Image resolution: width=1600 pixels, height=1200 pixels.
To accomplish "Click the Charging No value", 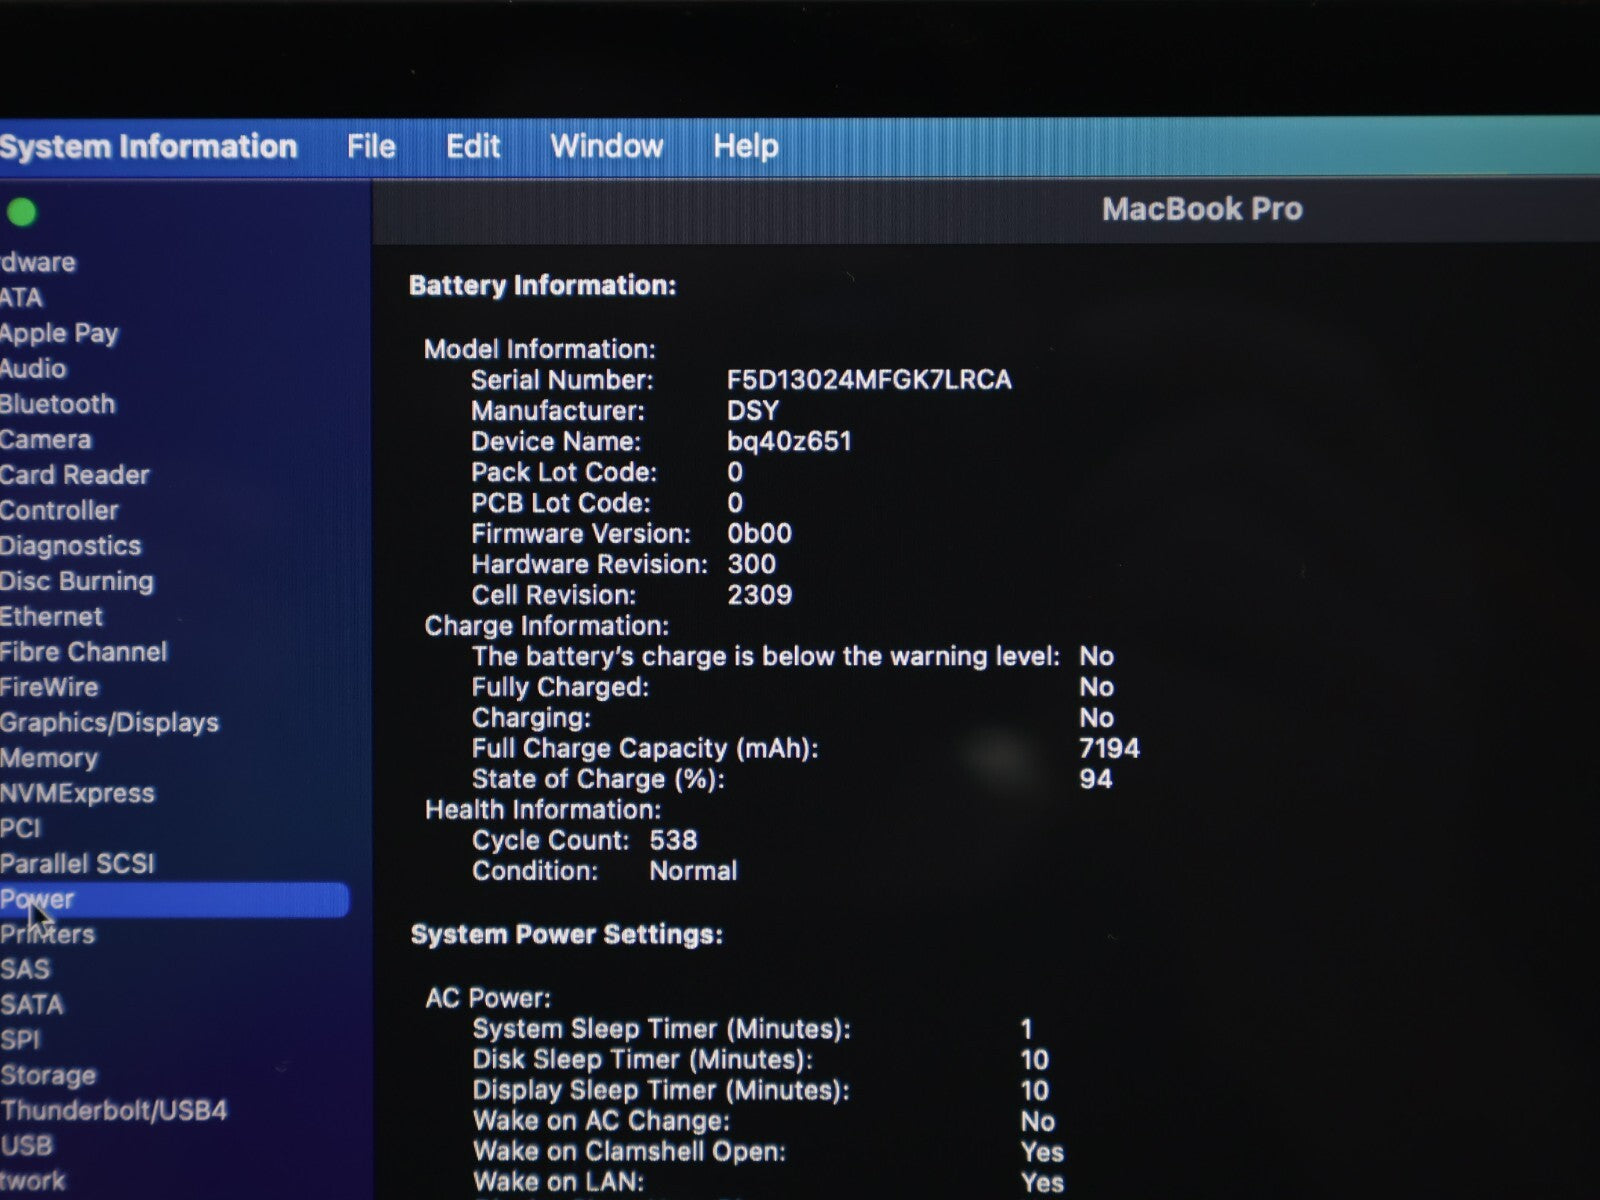I will coord(1097,718).
